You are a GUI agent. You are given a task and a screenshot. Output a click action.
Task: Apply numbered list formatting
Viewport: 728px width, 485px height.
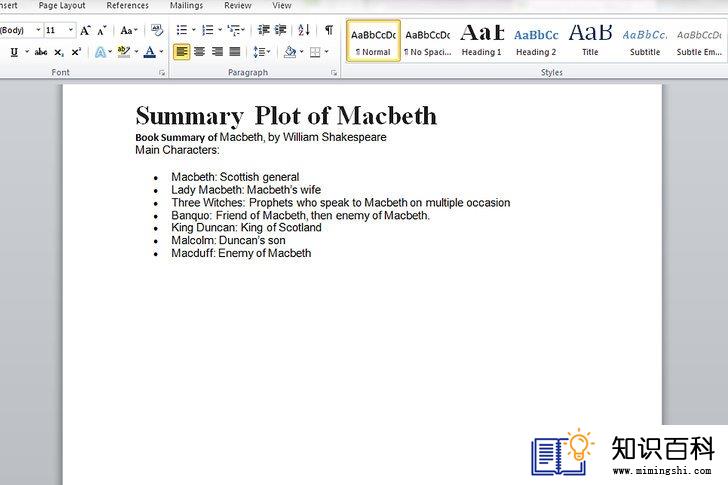[208, 31]
